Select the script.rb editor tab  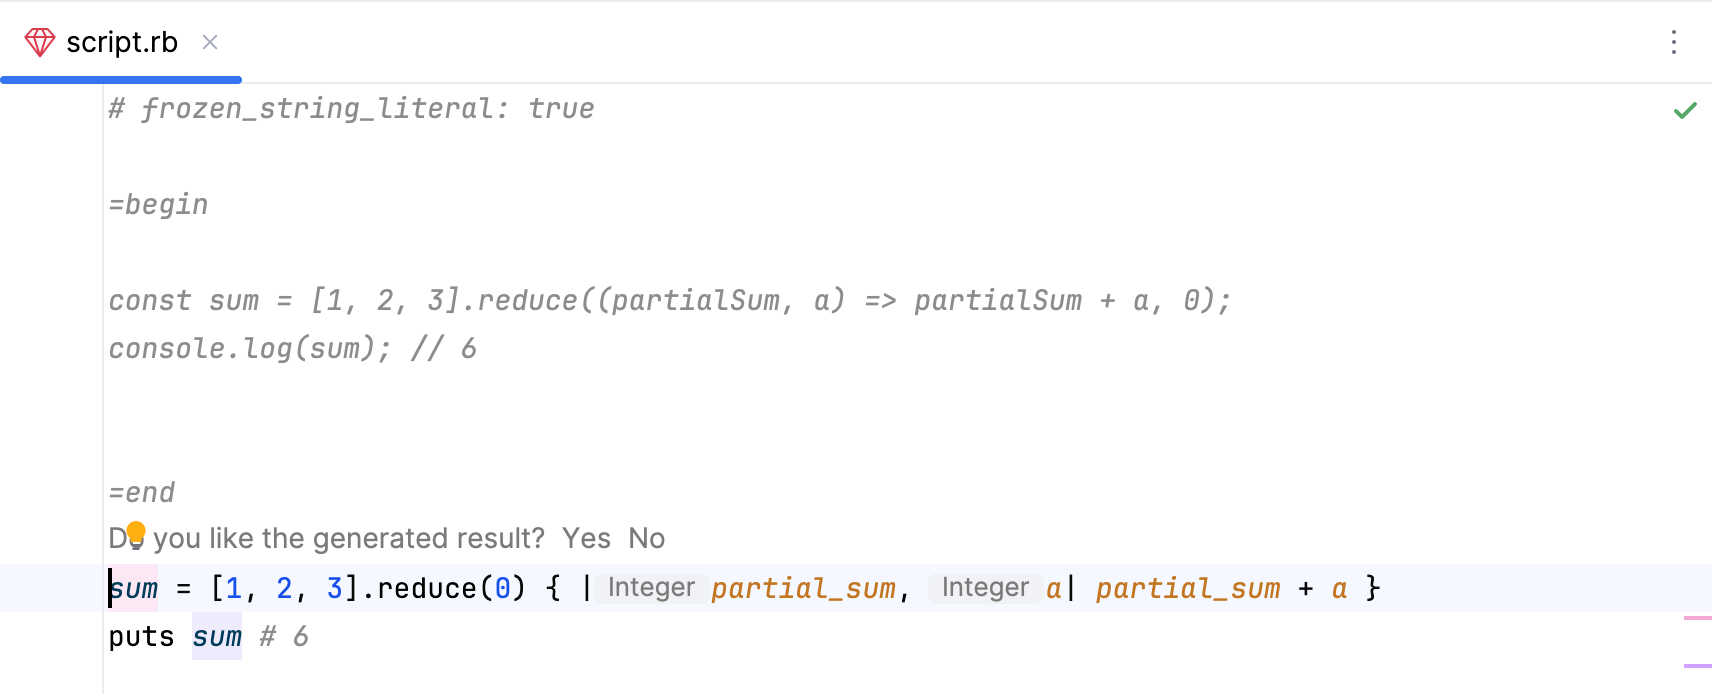[120, 42]
